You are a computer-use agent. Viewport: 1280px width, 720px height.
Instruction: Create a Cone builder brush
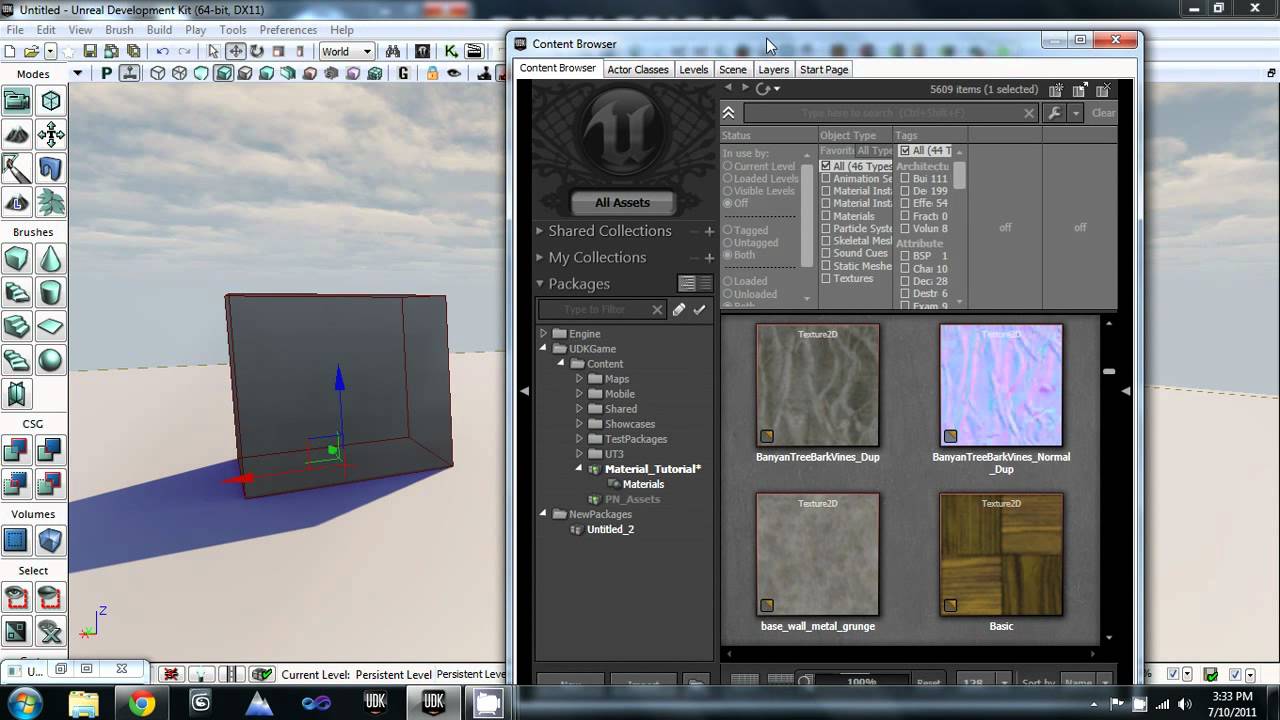coord(51,259)
